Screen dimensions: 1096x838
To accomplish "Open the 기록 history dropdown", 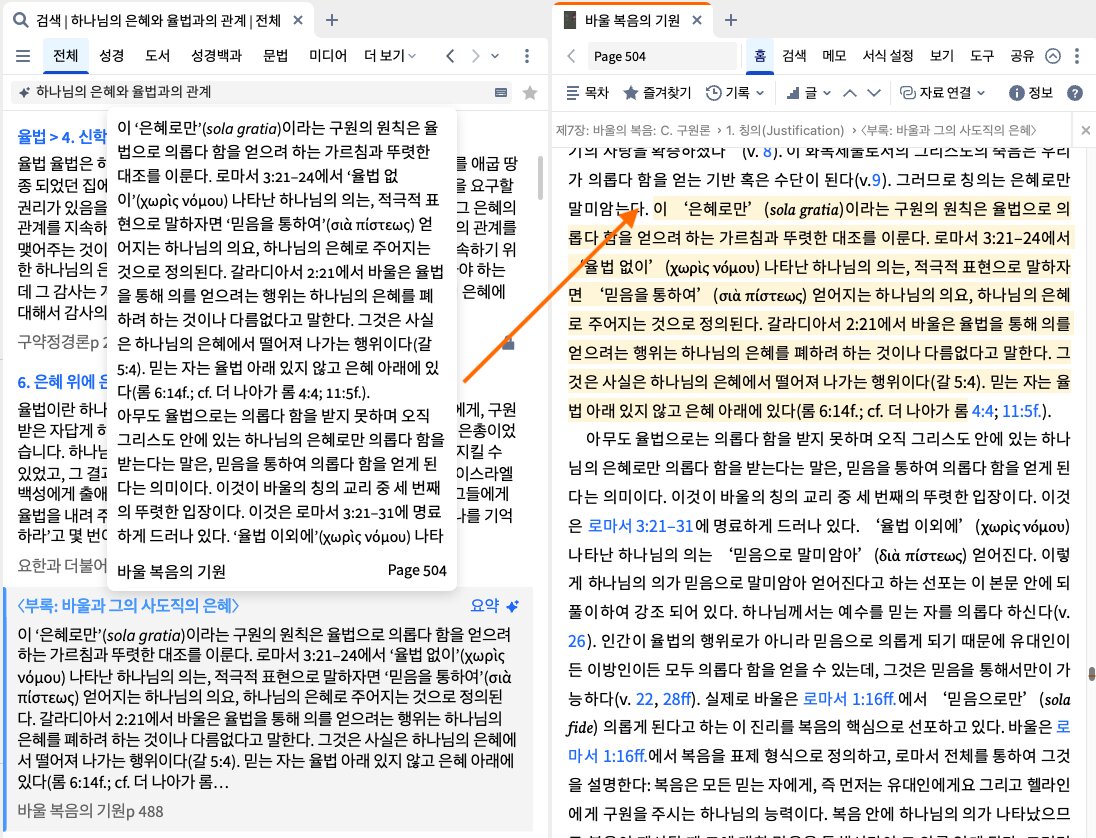I will (x=735, y=92).
